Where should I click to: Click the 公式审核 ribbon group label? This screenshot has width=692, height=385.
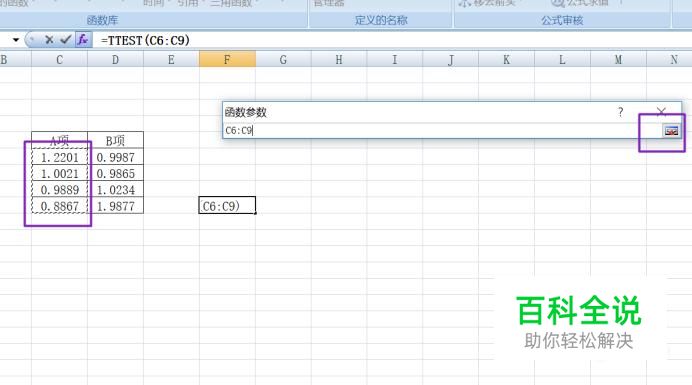562,20
